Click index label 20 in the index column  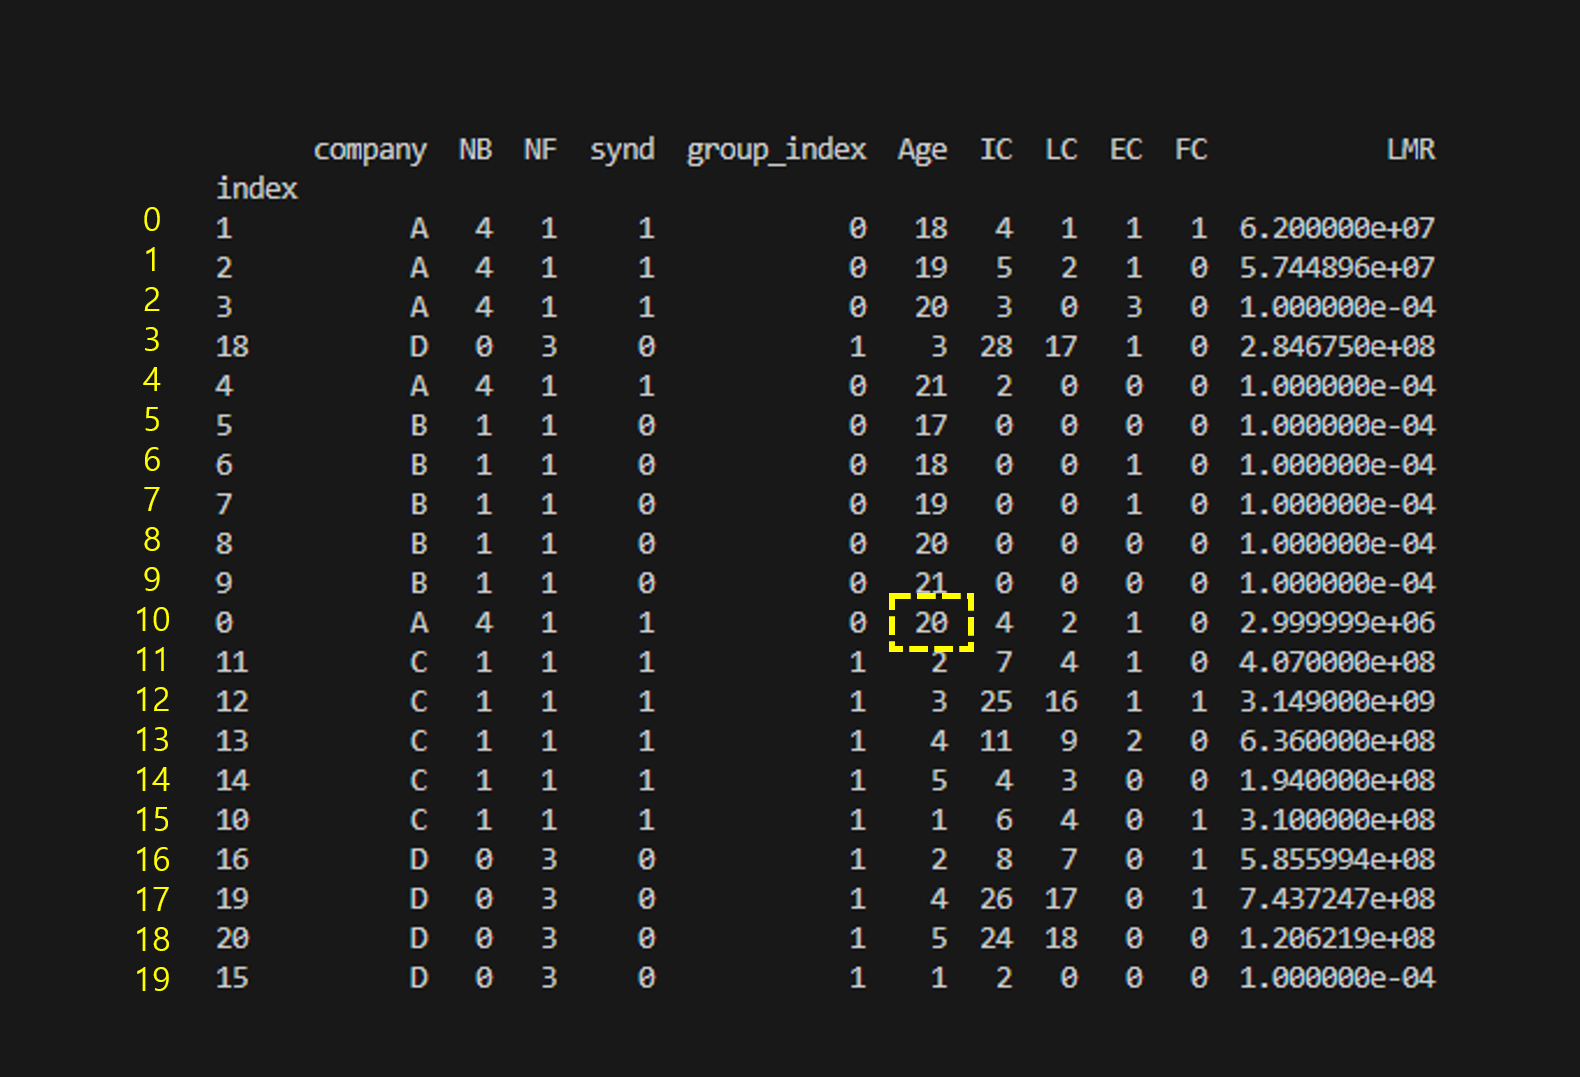pyautogui.click(x=232, y=938)
